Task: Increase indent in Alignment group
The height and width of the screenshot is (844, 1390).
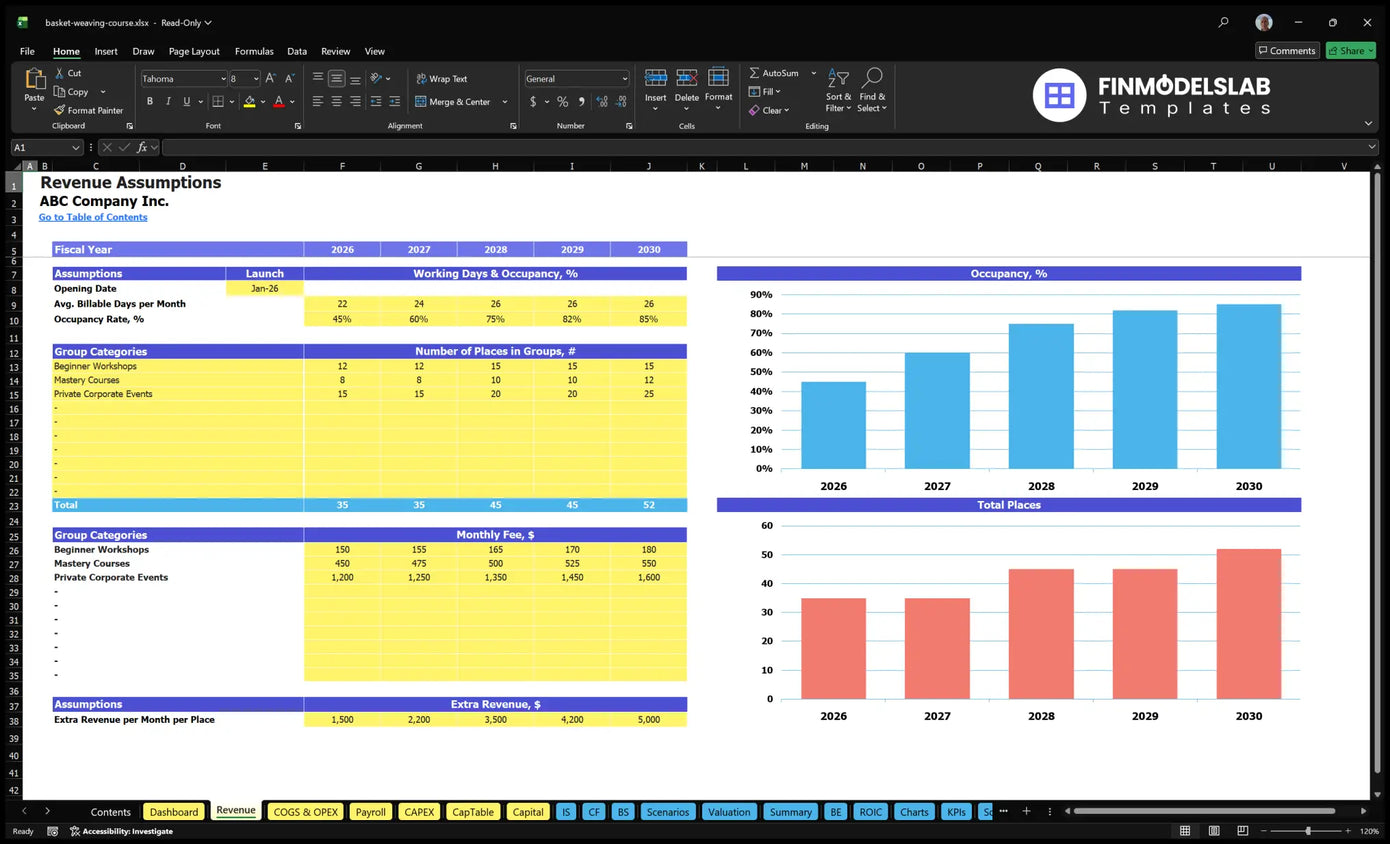Action: pos(395,101)
